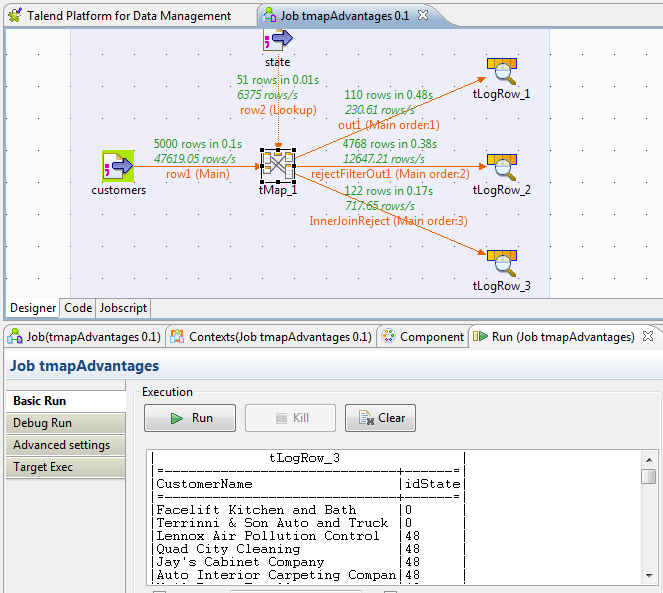Close the Run (Job tmapAdvantages) view

pos(648,336)
